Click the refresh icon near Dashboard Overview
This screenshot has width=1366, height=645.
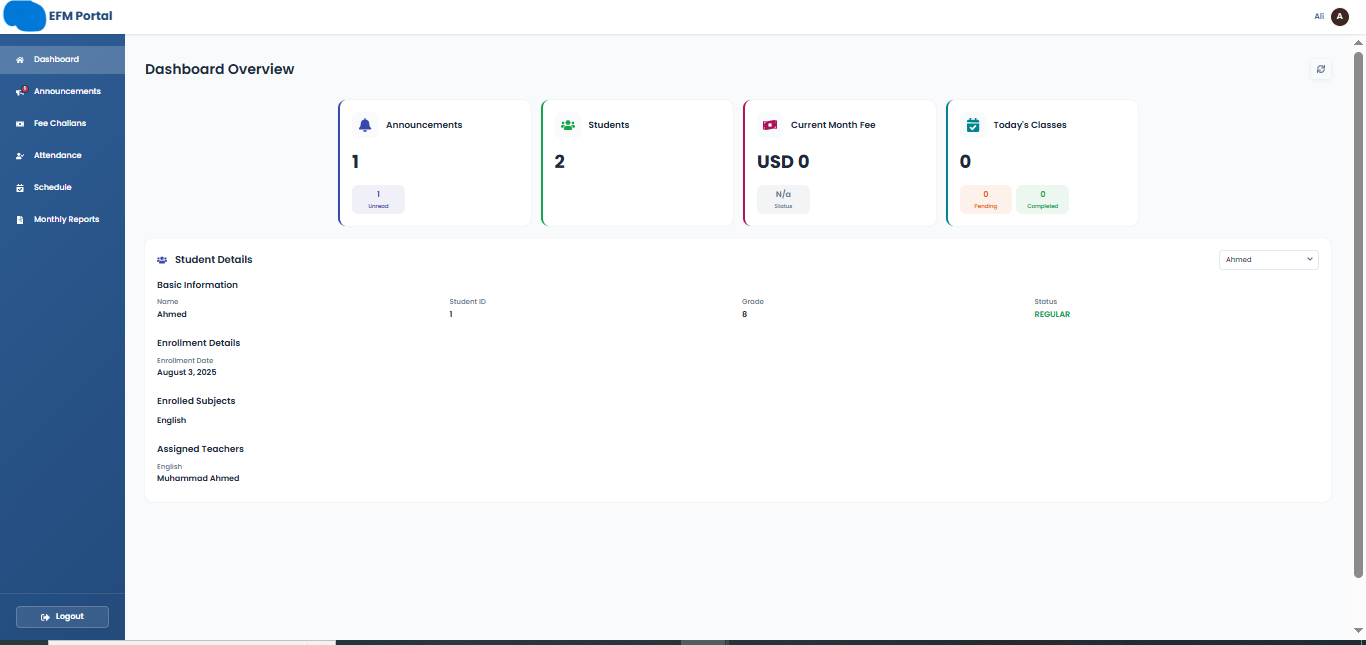(1321, 69)
